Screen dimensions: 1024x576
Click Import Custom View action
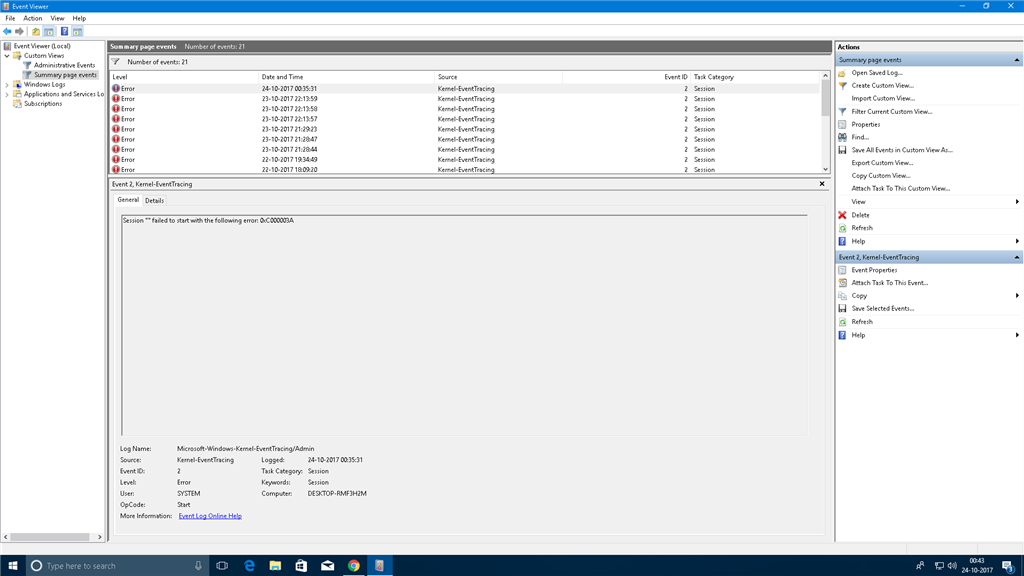coord(883,99)
